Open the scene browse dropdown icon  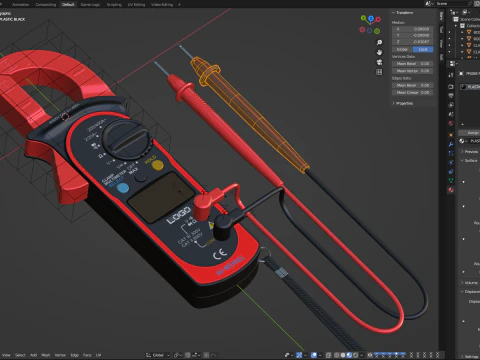point(429,3)
